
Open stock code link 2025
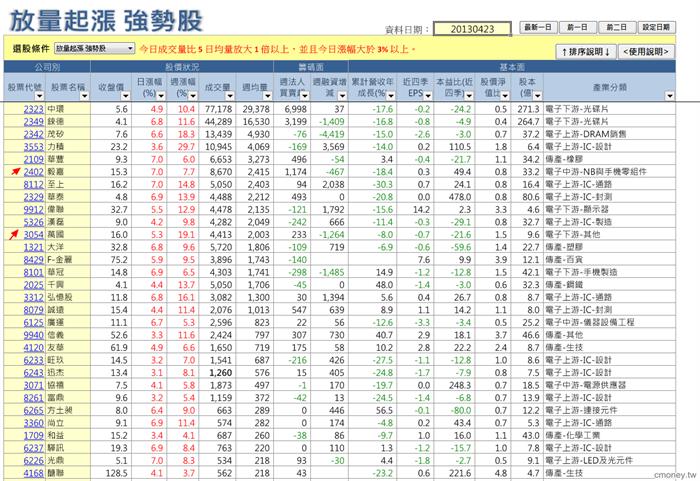tap(33, 285)
